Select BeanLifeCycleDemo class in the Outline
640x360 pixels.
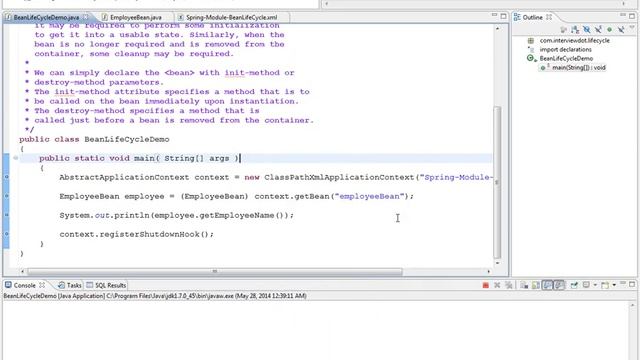click(x=566, y=58)
